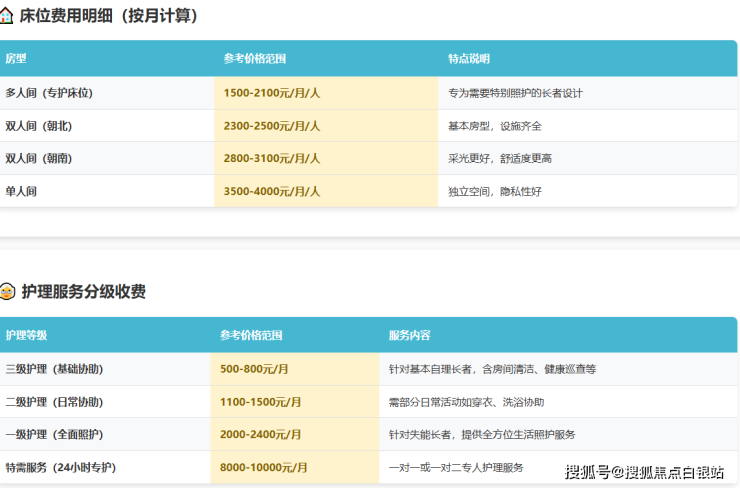Select the 三级护理（基础协助）row label
The width and height of the screenshot is (740, 488).
click(x=54, y=369)
